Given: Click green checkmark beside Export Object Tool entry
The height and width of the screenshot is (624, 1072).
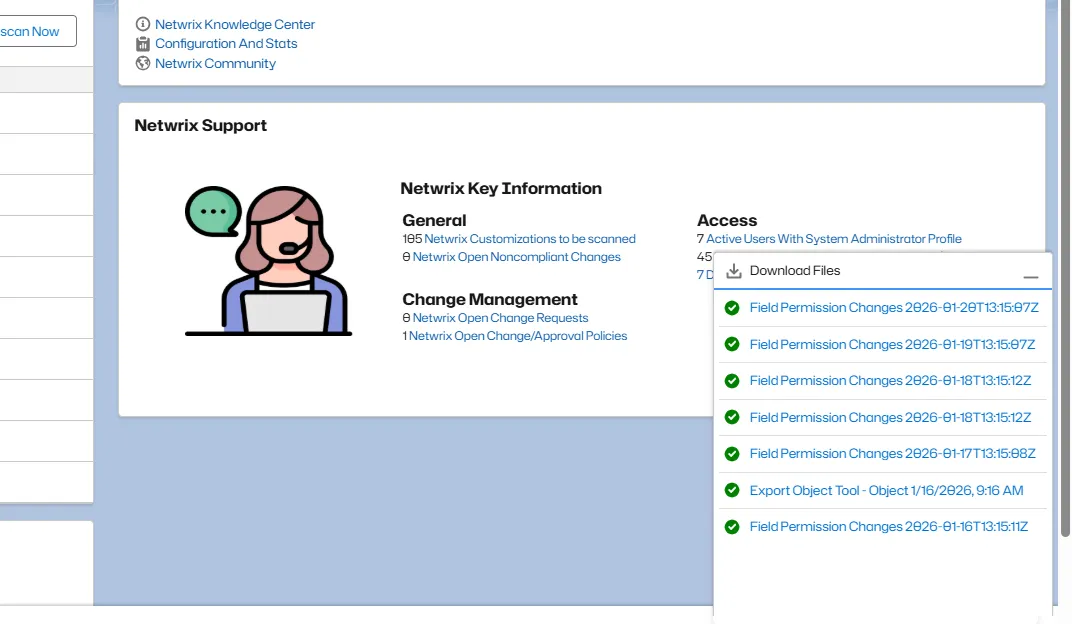Looking at the screenshot, I should click(732, 490).
